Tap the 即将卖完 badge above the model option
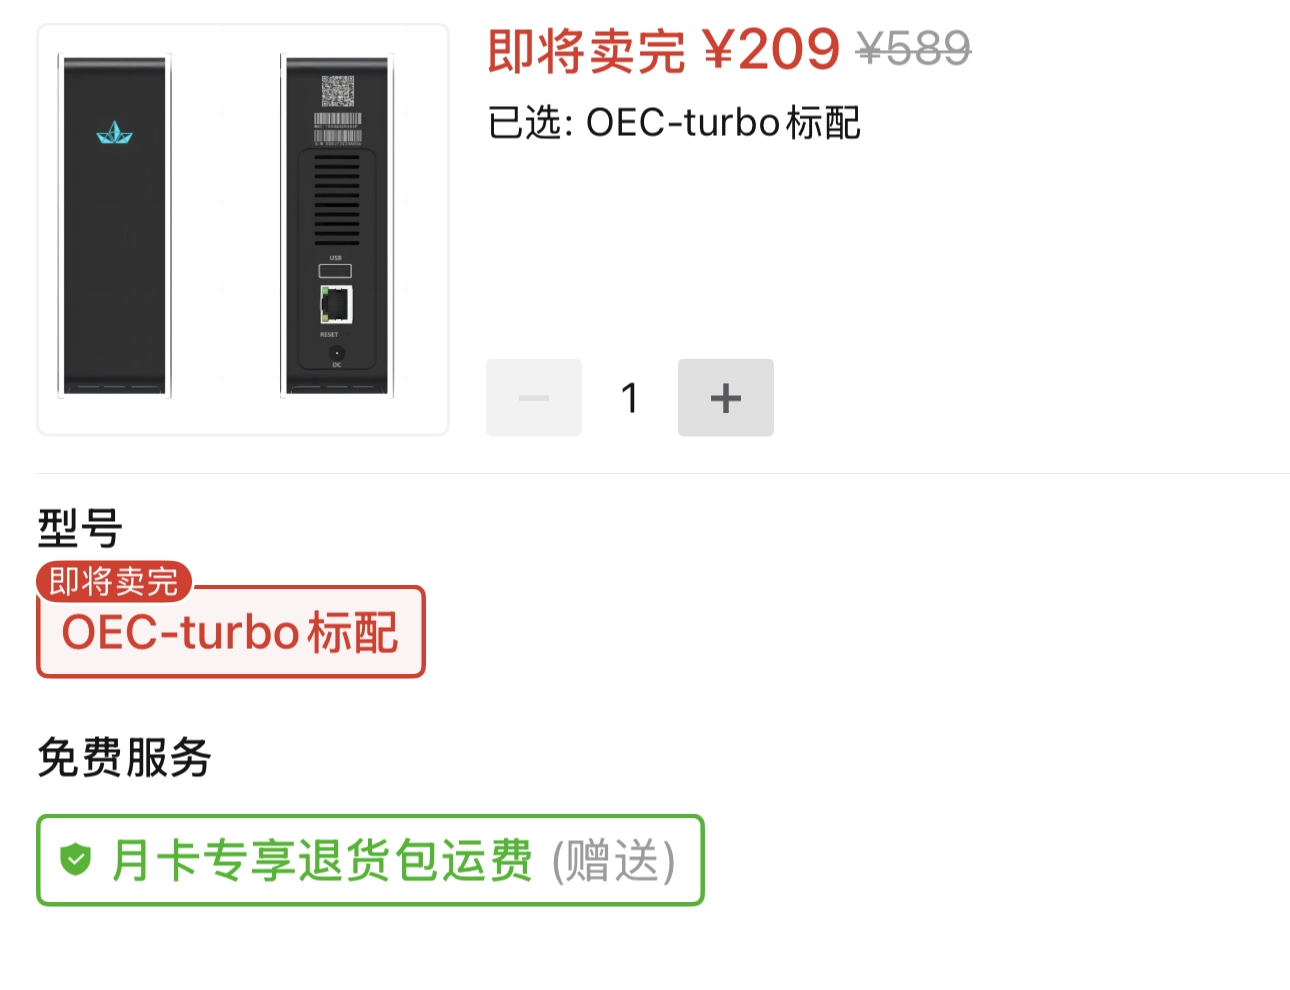This screenshot has width=1290, height=990. point(114,581)
